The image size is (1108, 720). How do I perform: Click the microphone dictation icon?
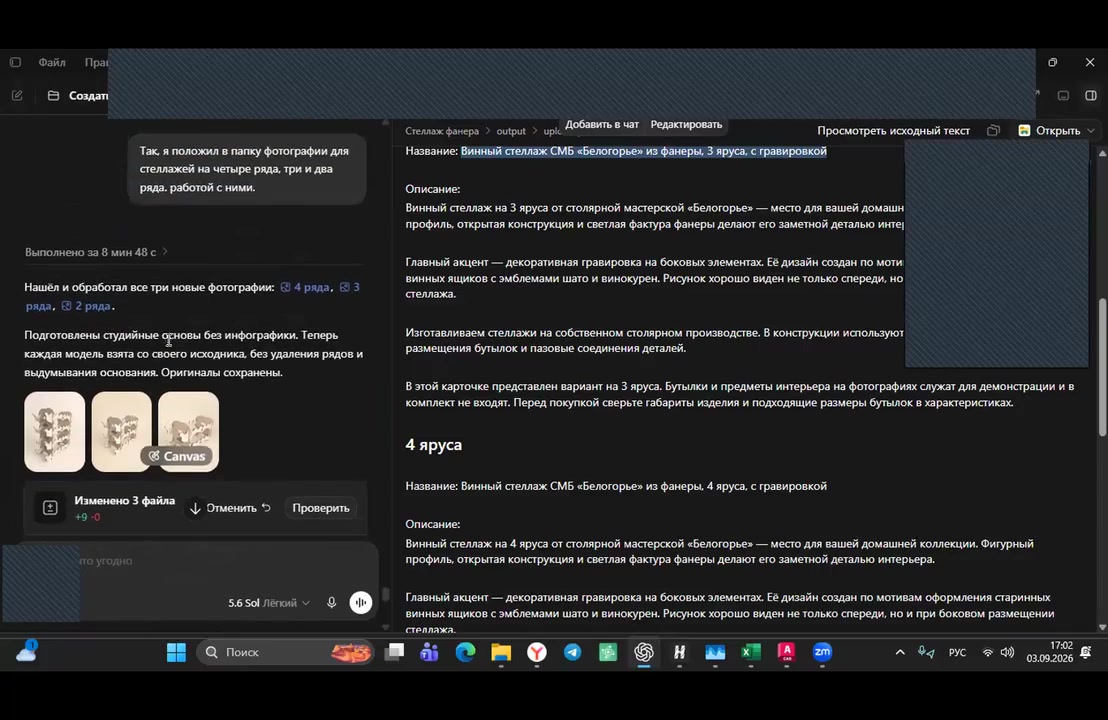(331, 603)
